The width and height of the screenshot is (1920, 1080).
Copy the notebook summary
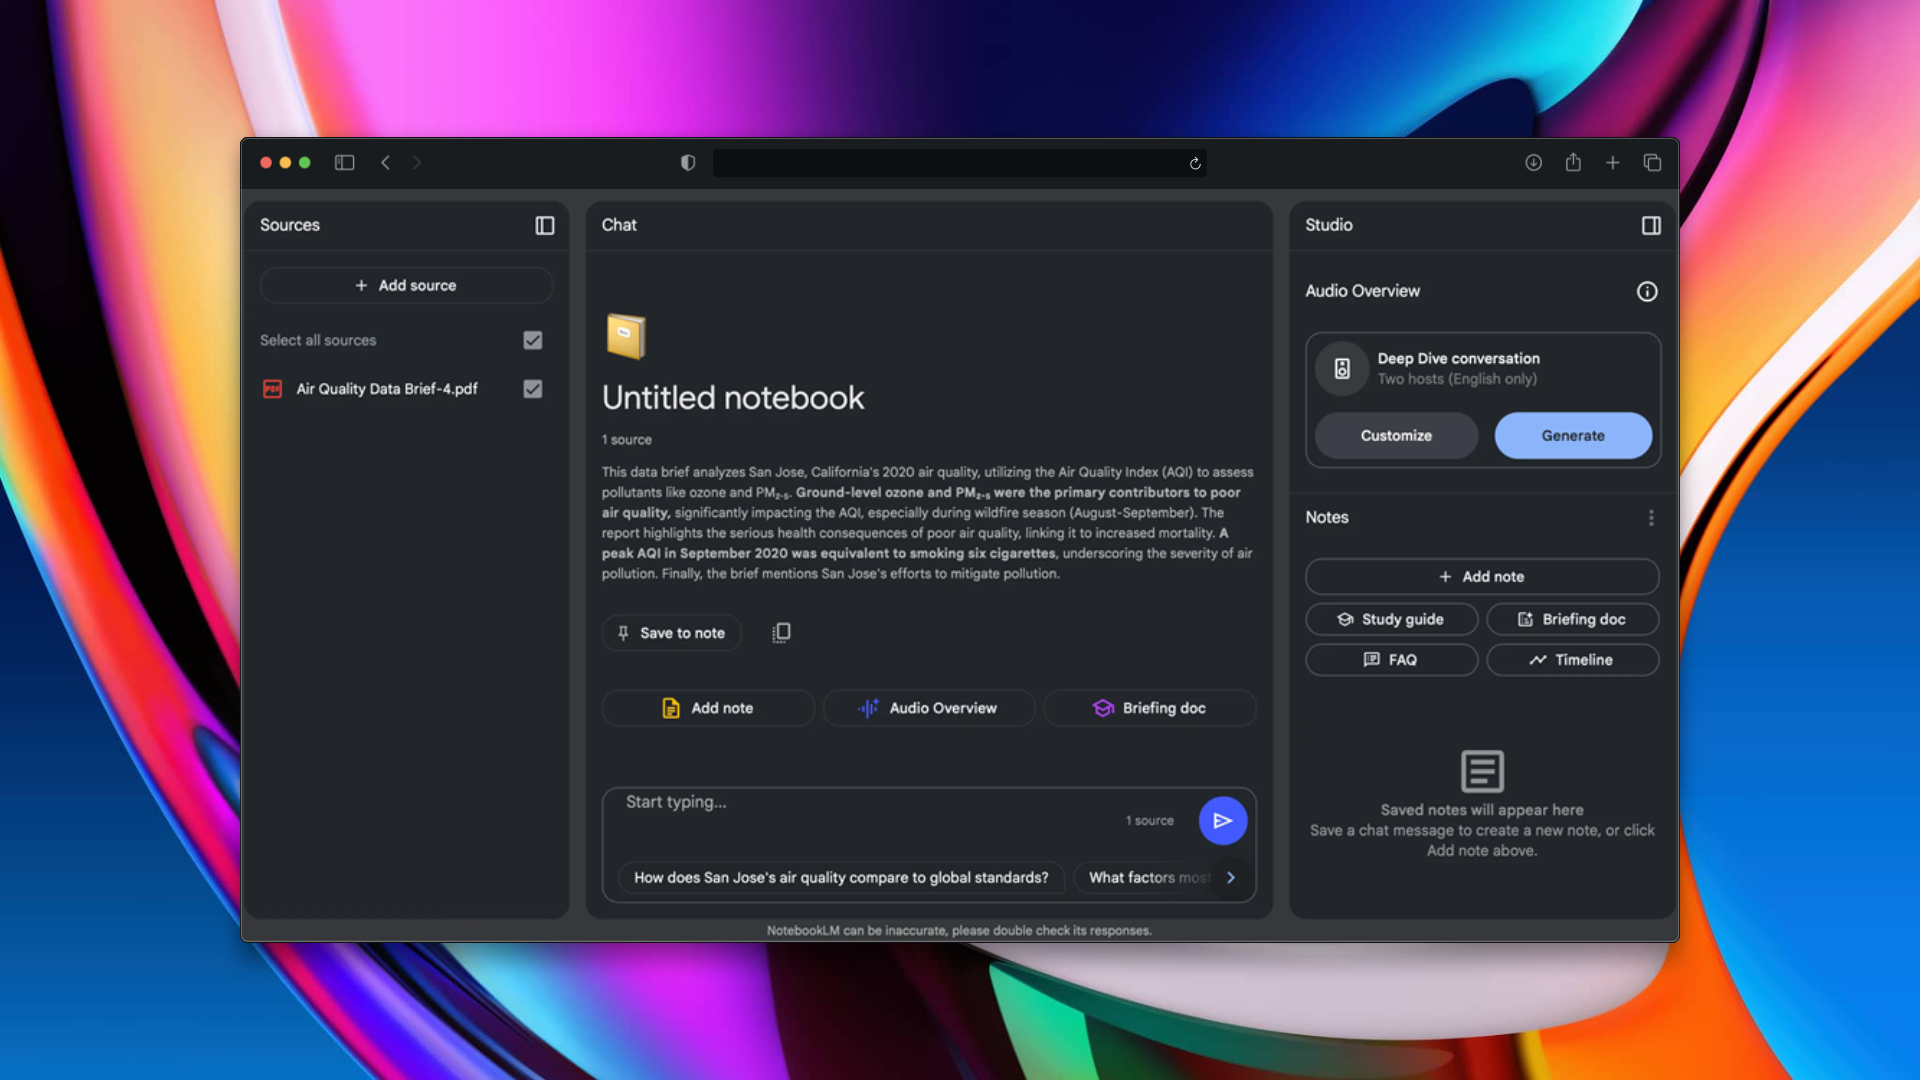(781, 631)
